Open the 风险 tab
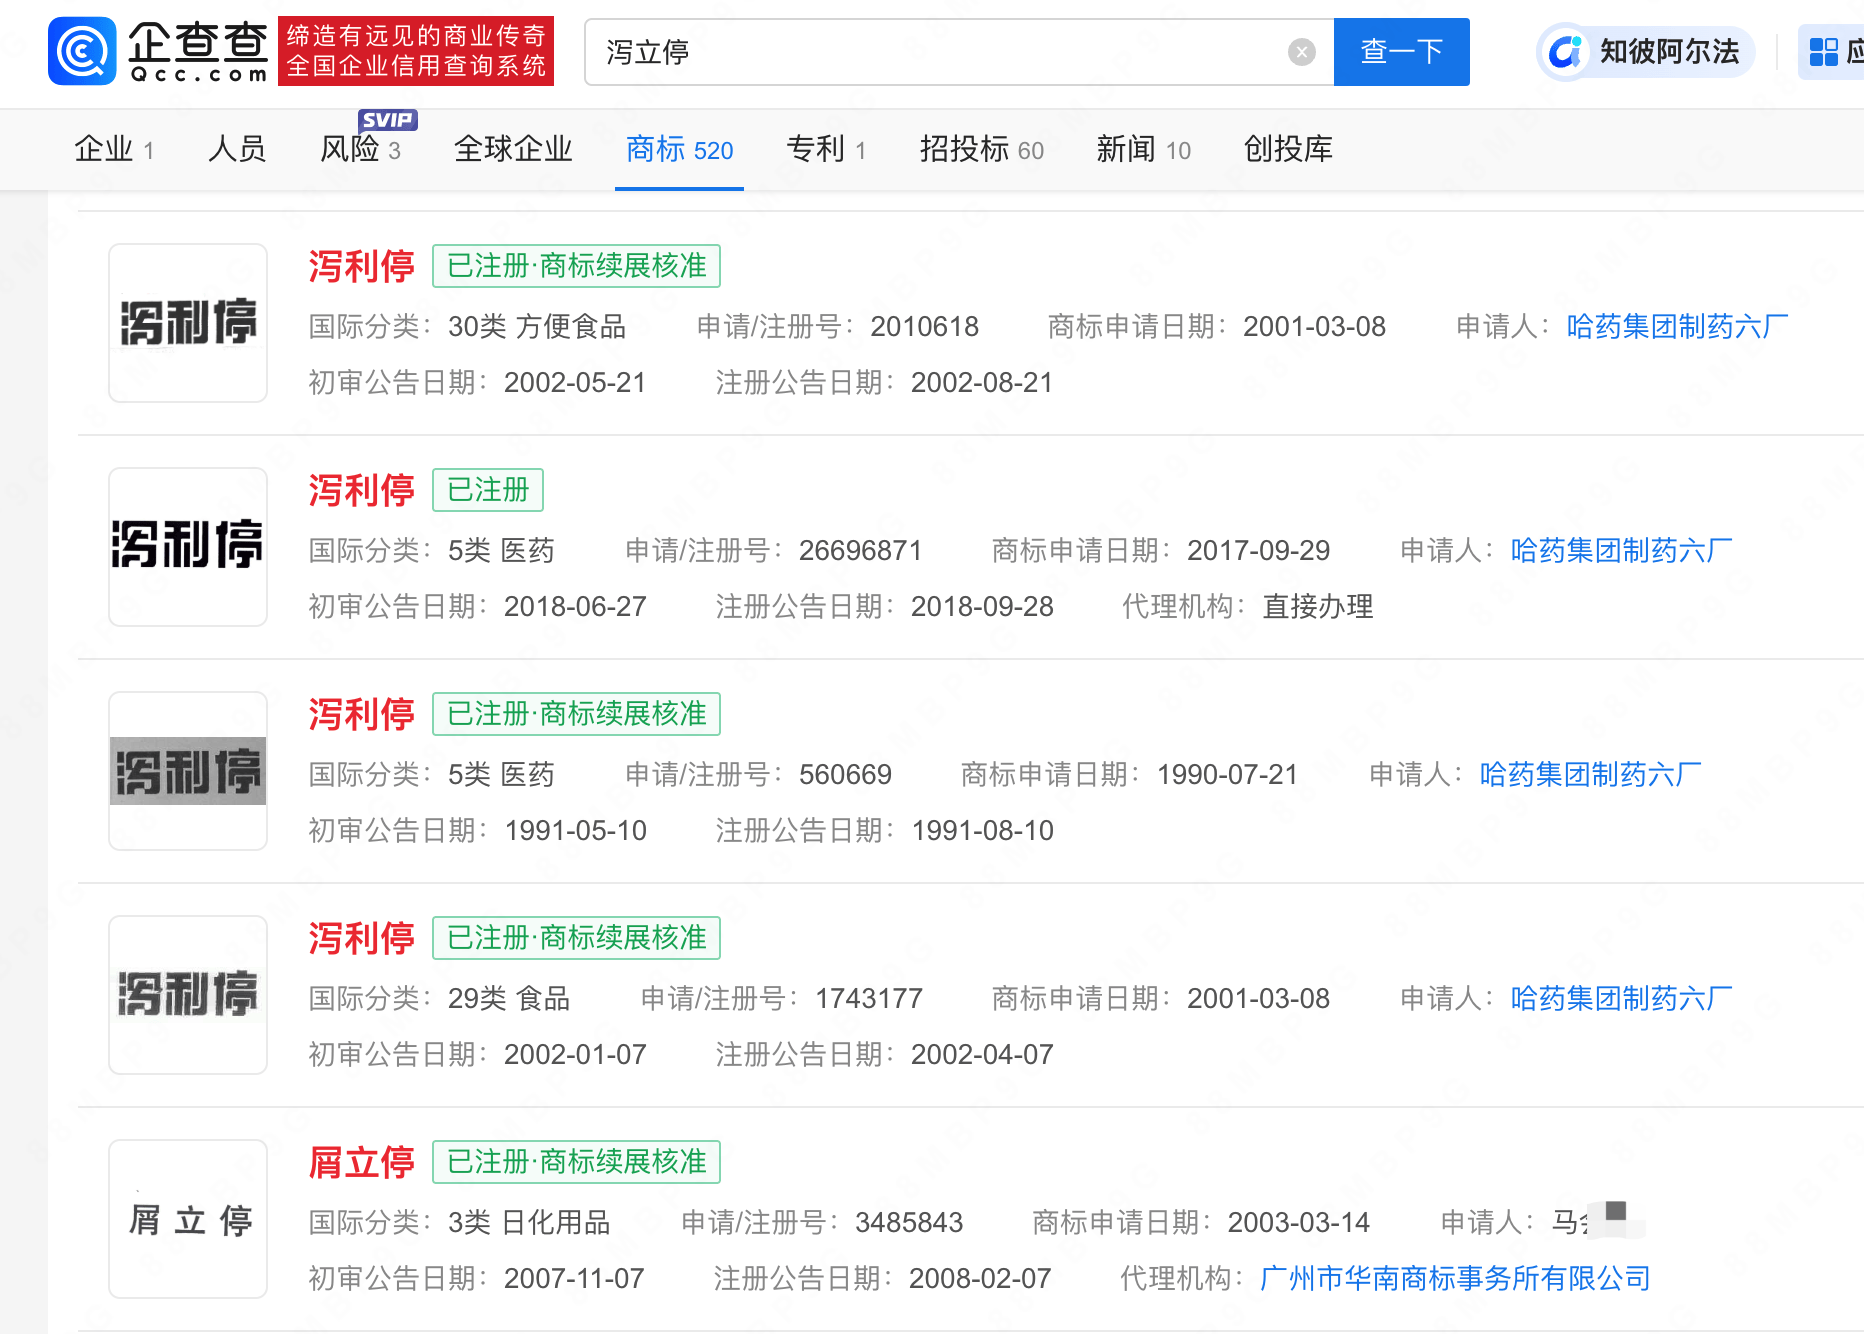 pos(360,150)
